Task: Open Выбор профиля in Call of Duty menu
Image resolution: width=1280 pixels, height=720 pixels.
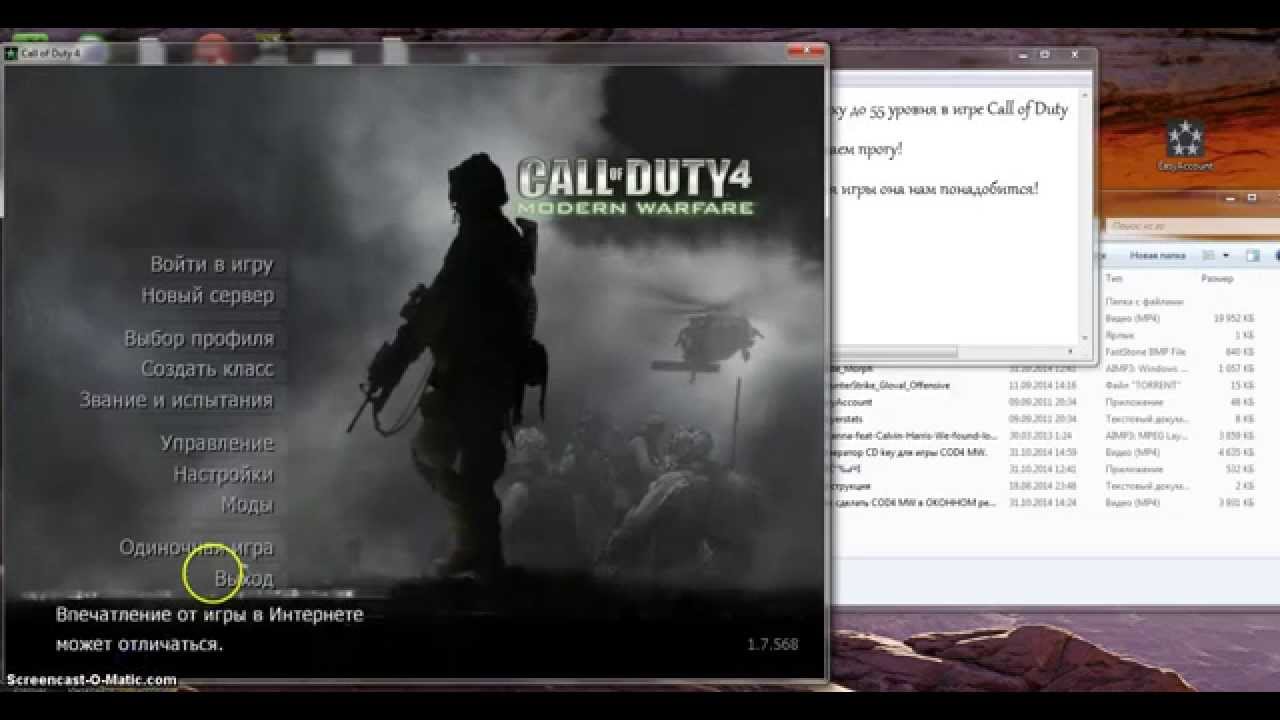Action: [x=198, y=338]
